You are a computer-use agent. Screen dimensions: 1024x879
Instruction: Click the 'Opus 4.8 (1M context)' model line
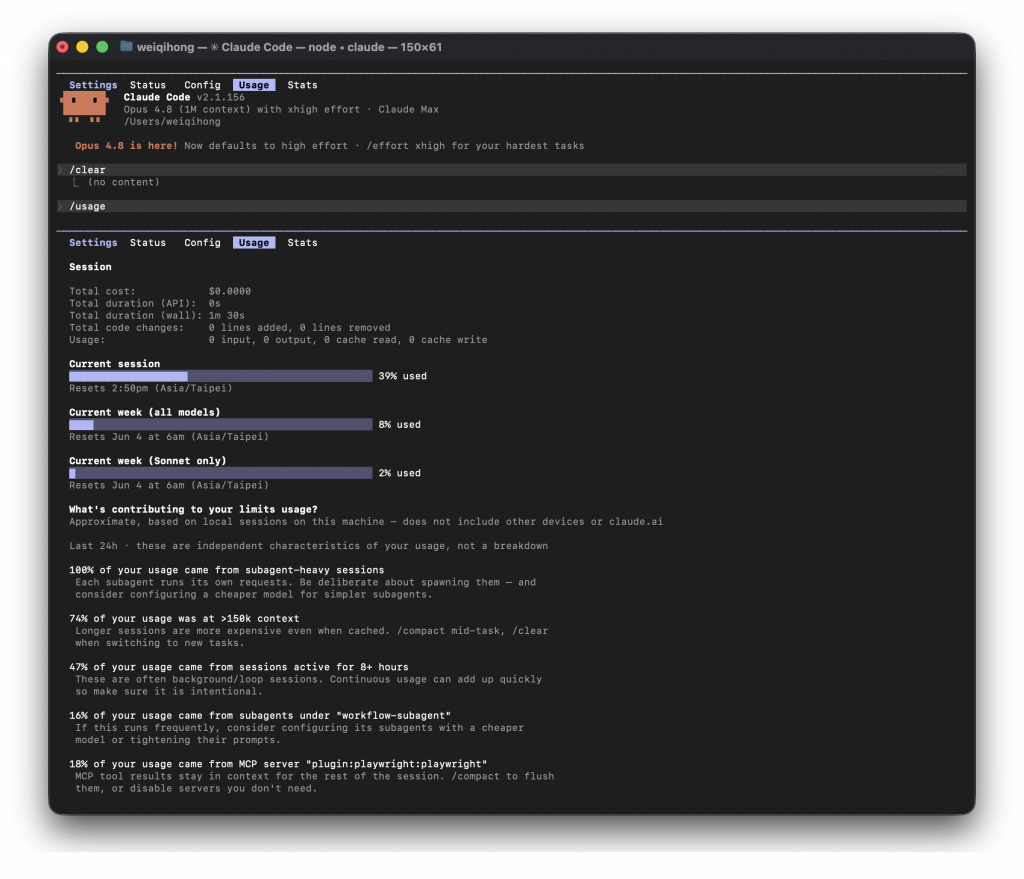(281, 110)
